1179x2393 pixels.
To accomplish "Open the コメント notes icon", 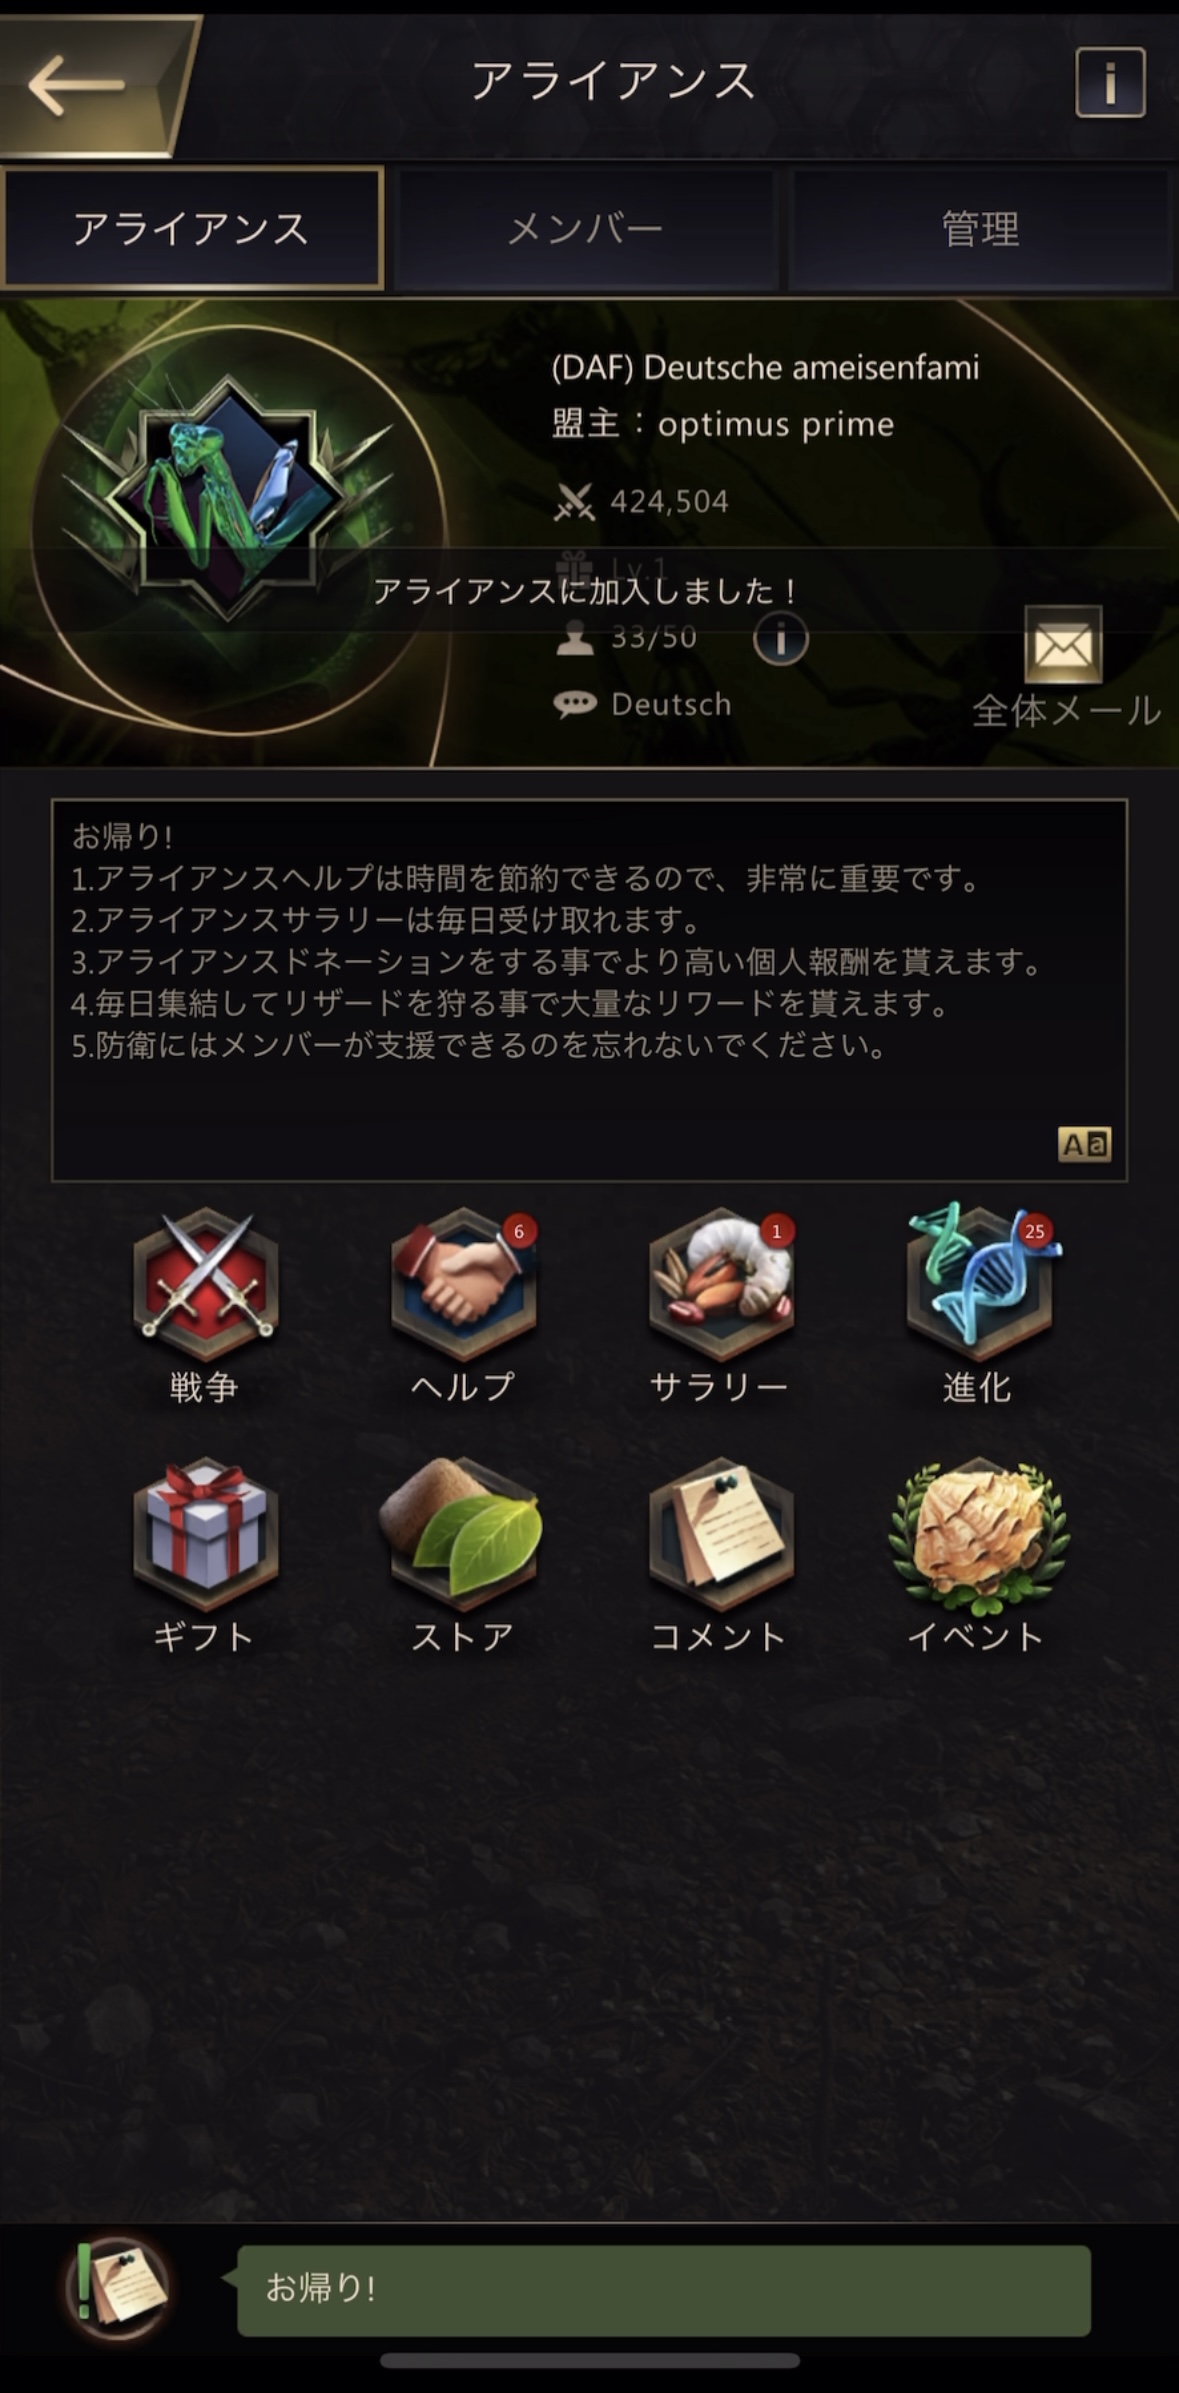I will [721, 1532].
